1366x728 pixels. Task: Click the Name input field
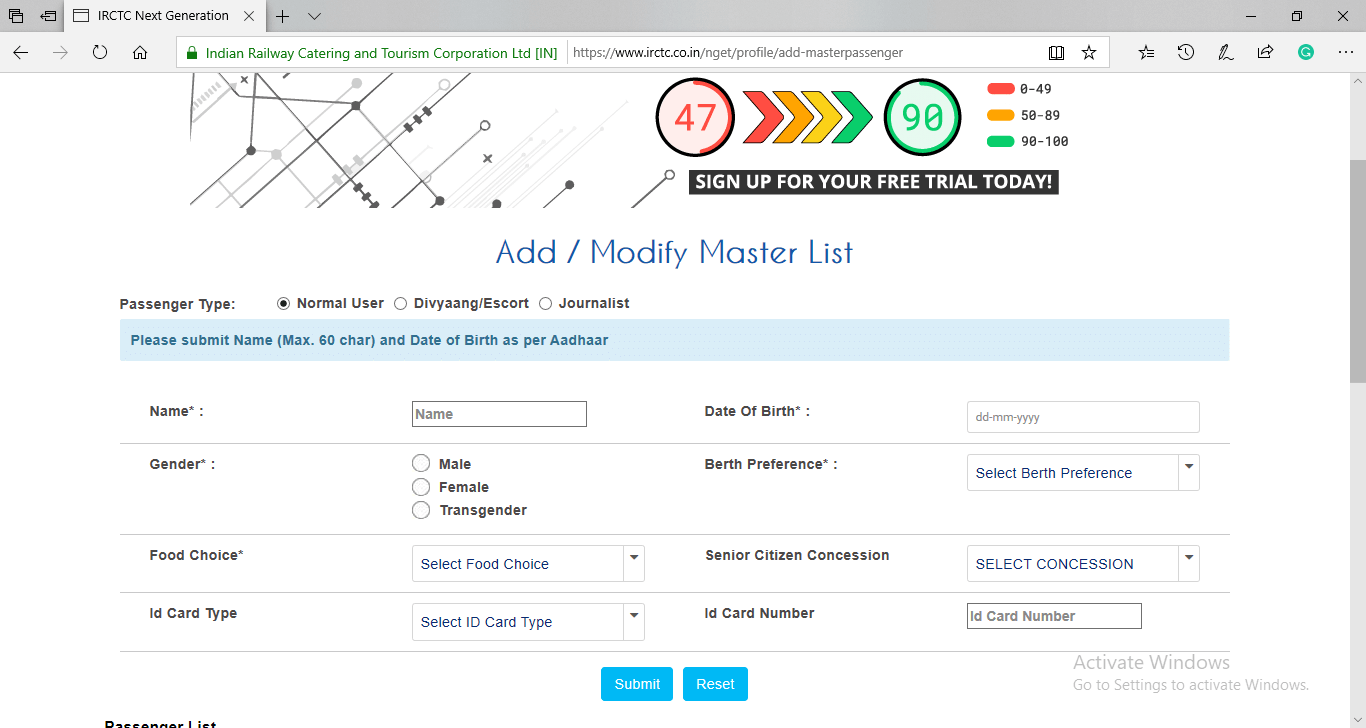499,414
